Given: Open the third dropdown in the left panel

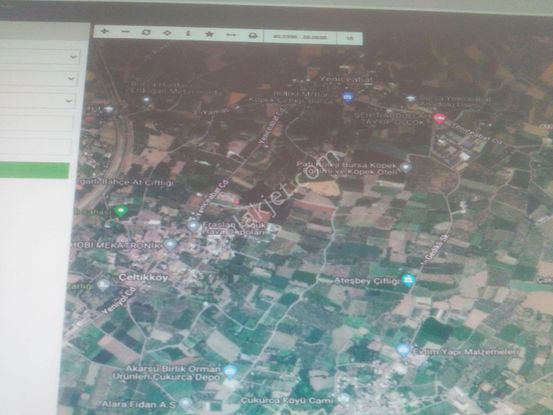Looking at the screenshot, I should click(x=37, y=100).
